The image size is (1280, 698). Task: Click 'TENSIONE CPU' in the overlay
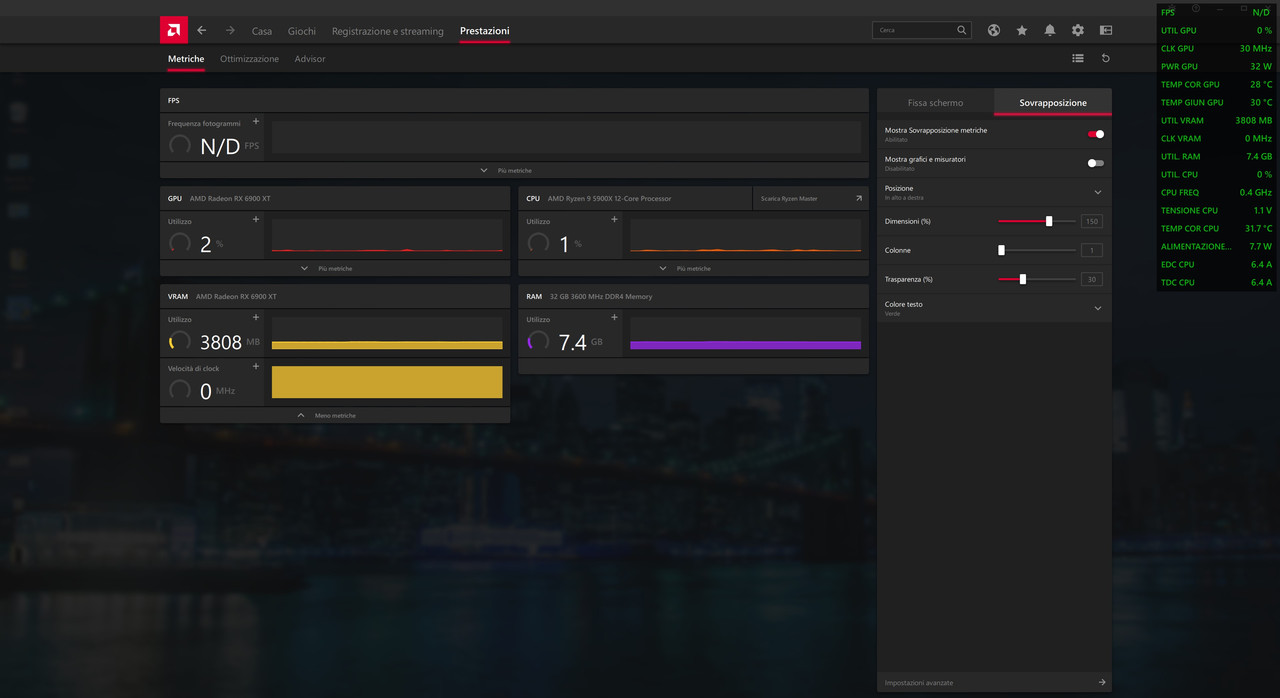click(1189, 210)
